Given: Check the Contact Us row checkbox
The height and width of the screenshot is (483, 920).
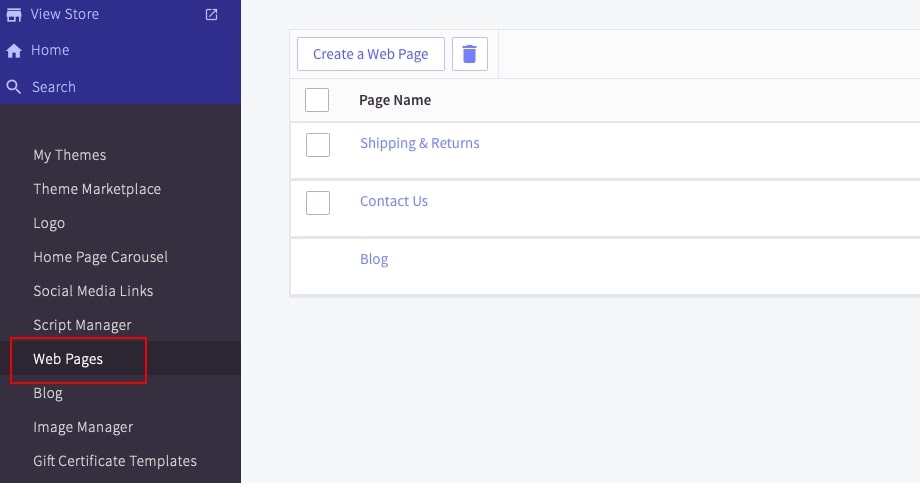Looking at the screenshot, I should (318, 202).
